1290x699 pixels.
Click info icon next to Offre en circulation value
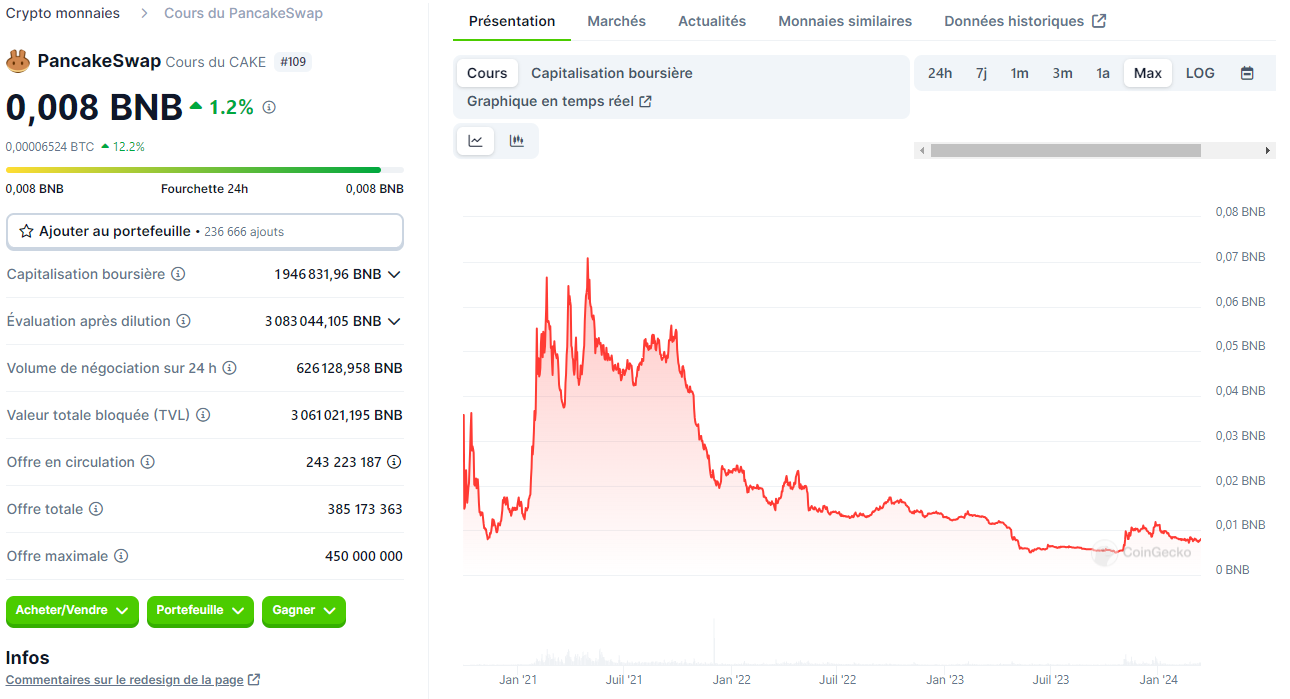394,462
